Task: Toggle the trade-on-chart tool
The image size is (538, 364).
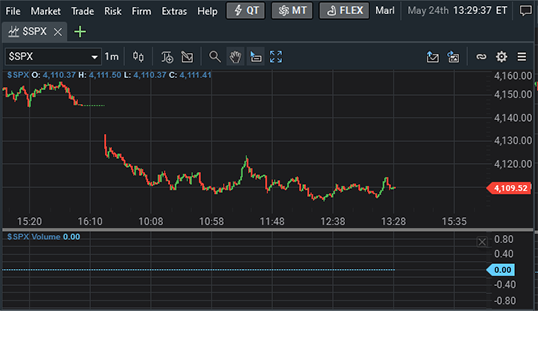Action: (256, 57)
